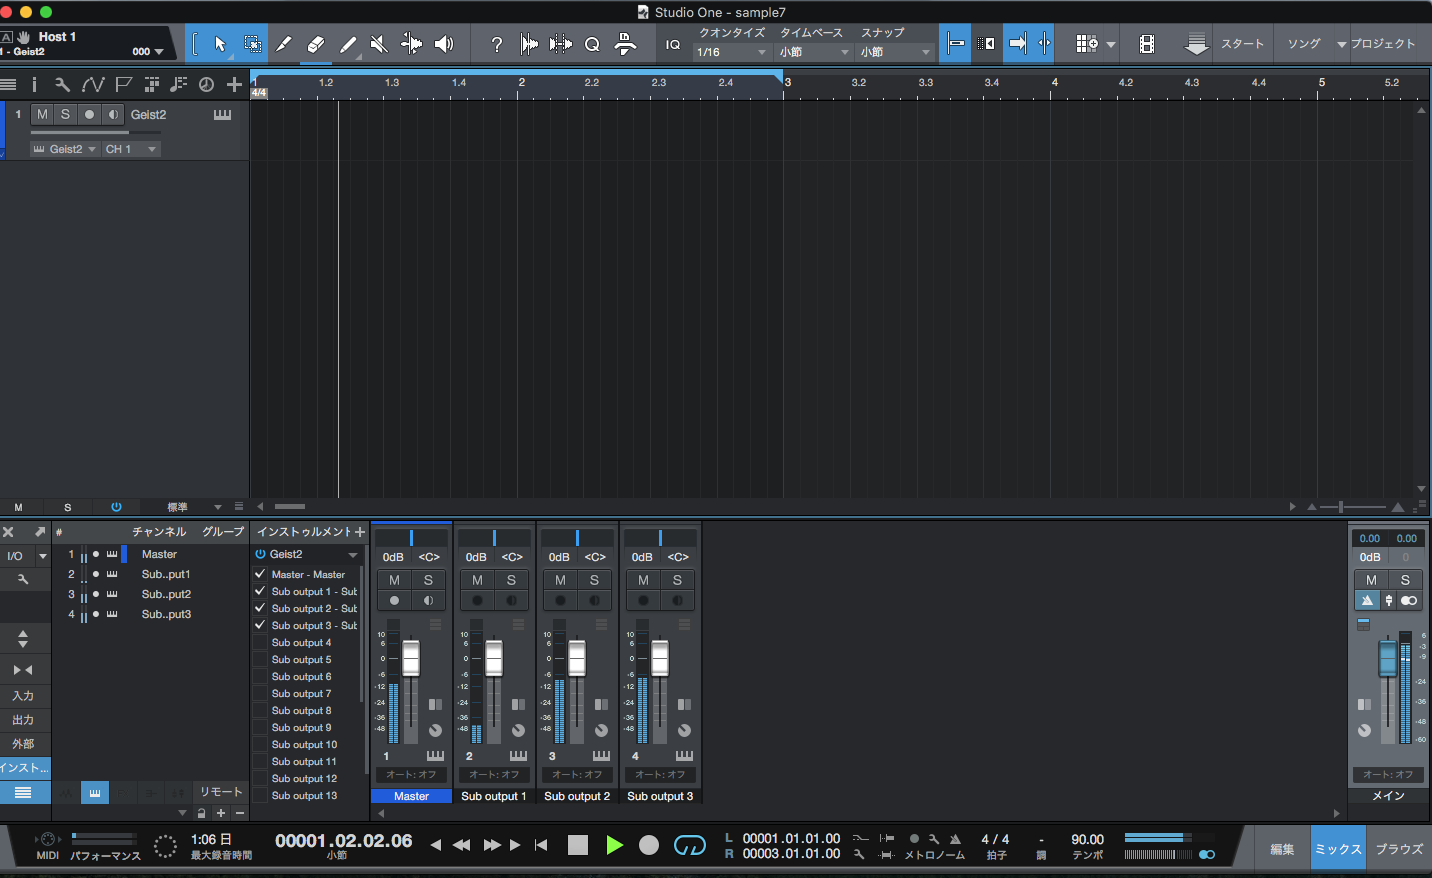
Task: Open the question mark help tool
Action: [496, 44]
